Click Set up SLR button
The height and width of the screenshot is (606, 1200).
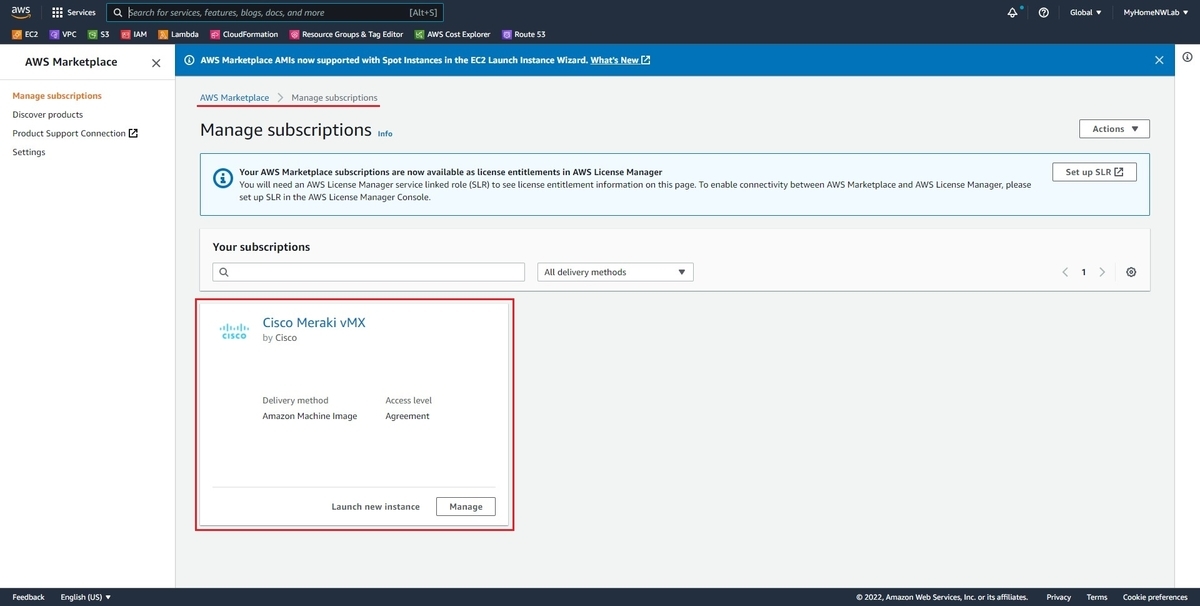click(x=1094, y=172)
